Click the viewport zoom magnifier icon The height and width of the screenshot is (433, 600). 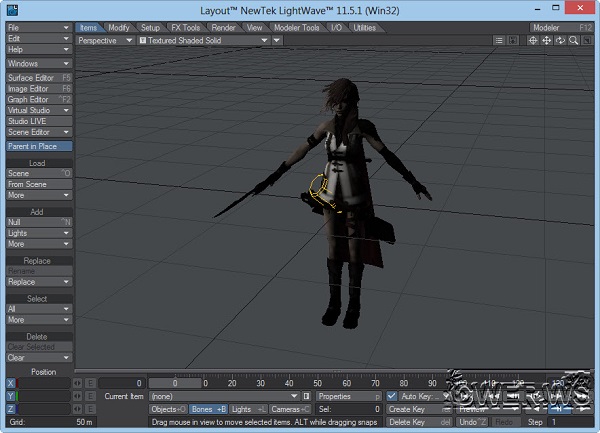[x=573, y=41]
